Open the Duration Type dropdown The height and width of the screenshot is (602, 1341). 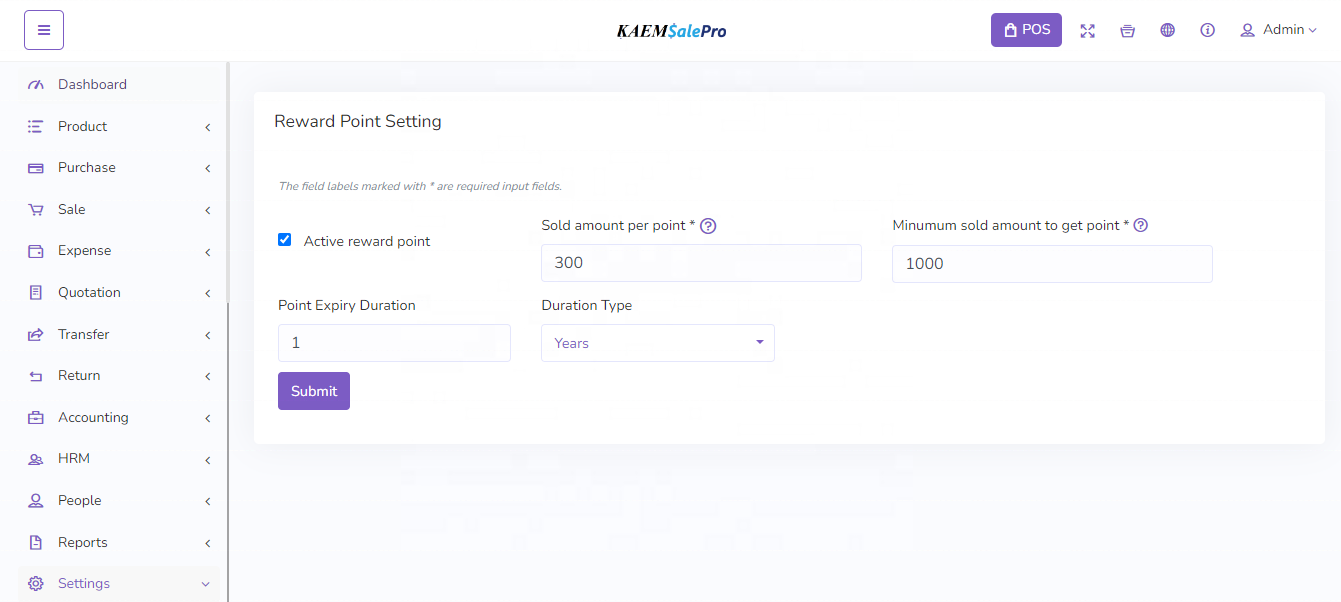[x=657, y=343]
